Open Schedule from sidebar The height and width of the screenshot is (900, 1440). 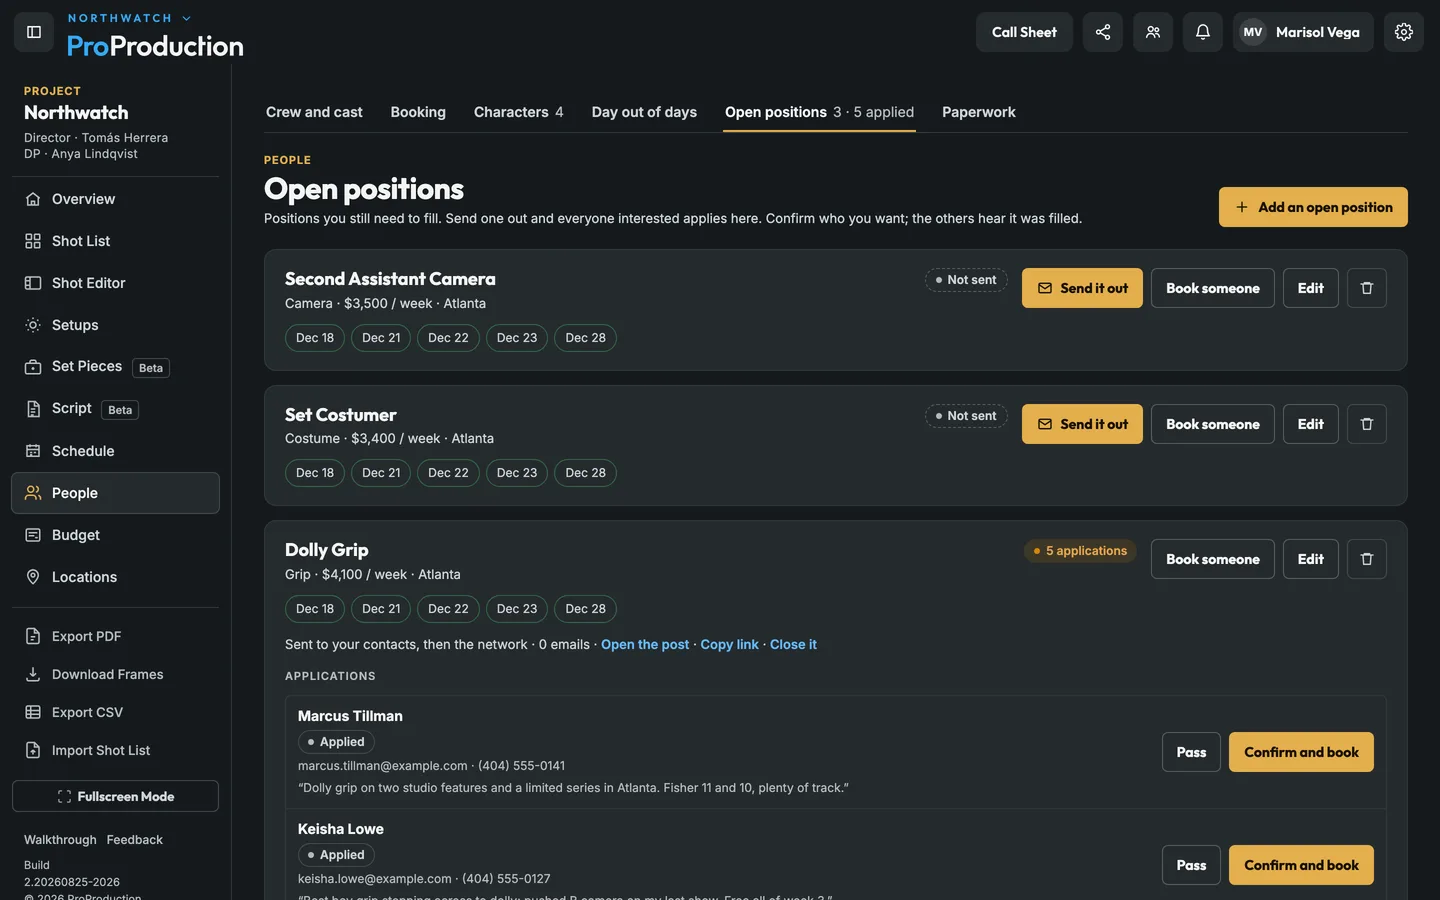115,451
